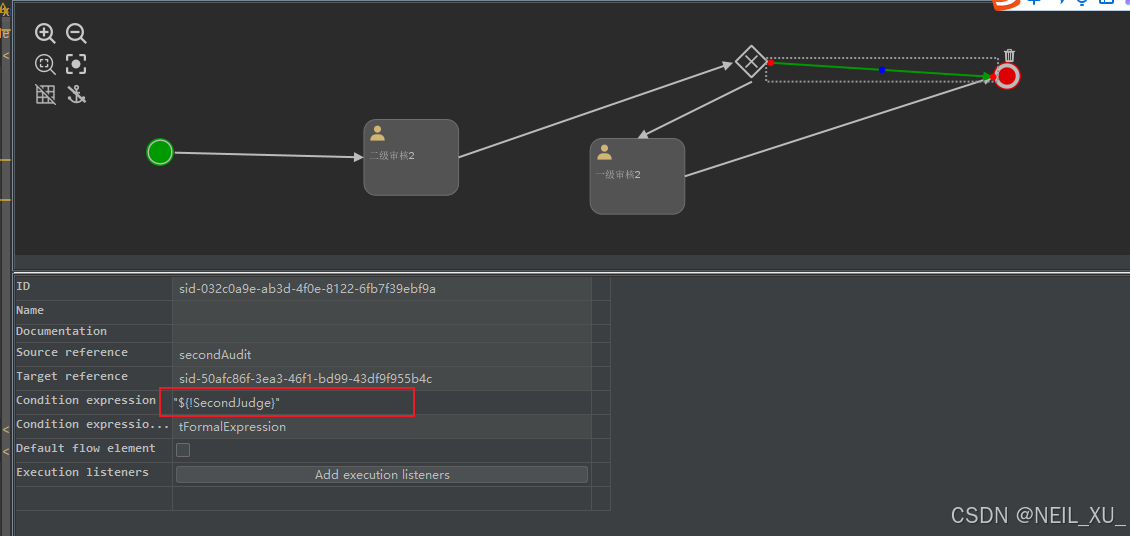Delete the selected flow with the trash icon
1130x536 pixels.
tap(1009, 56)
